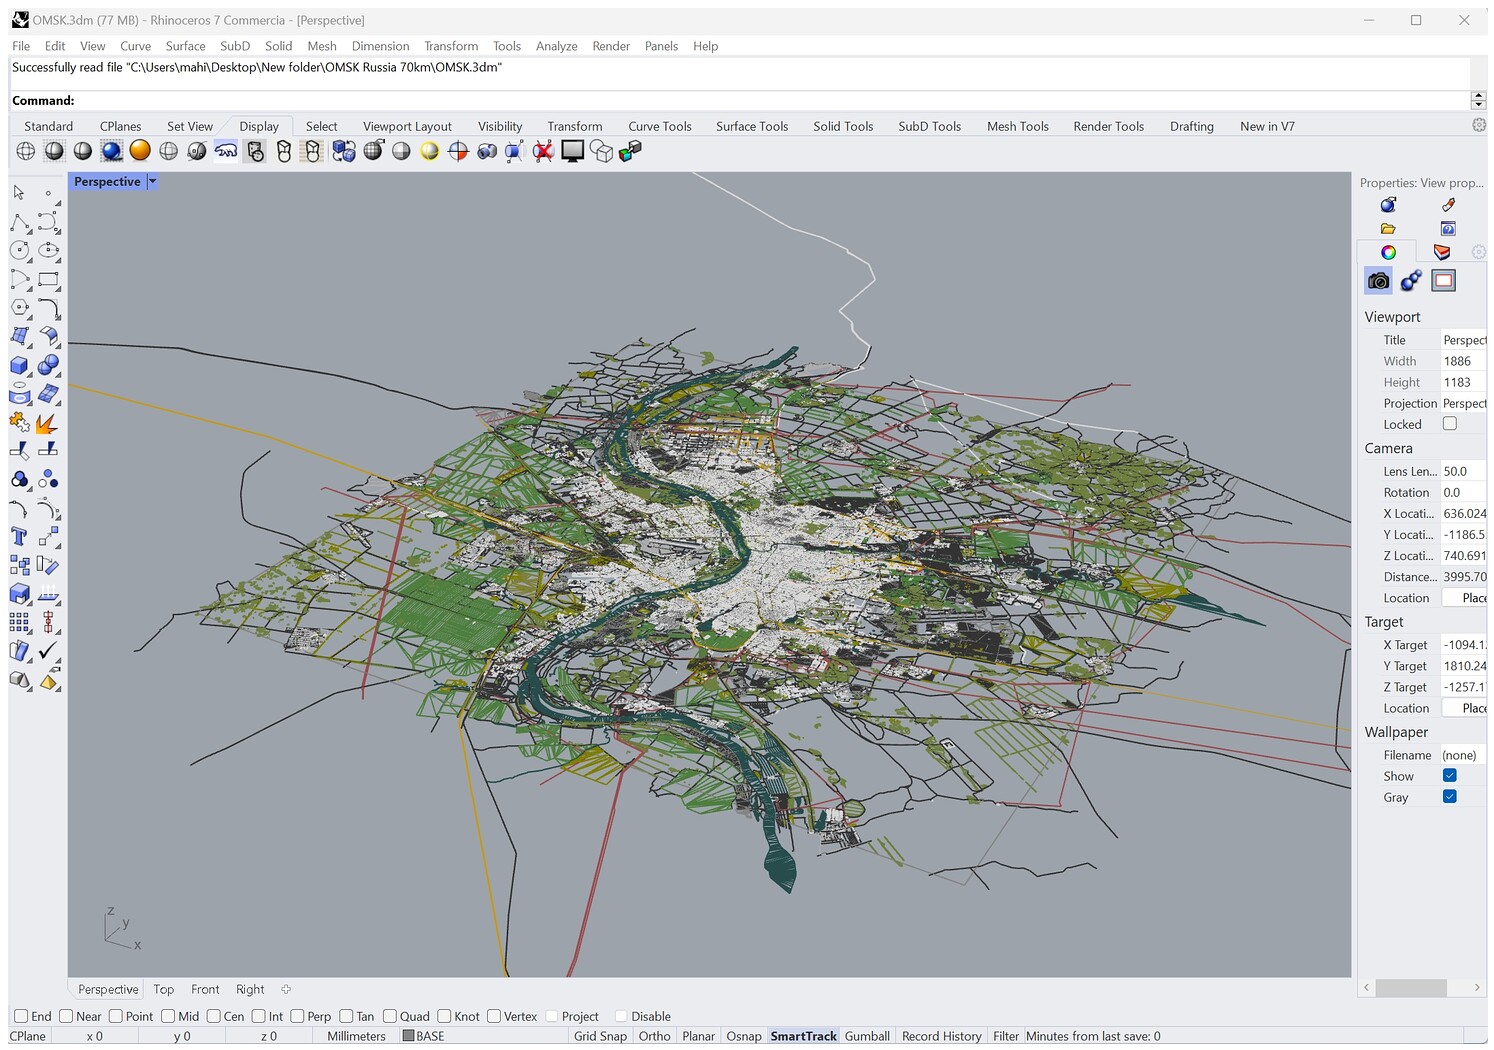Click the Lens Length value field
The height and width of the screenshot is (1050, 1494).
[1462, 471]
